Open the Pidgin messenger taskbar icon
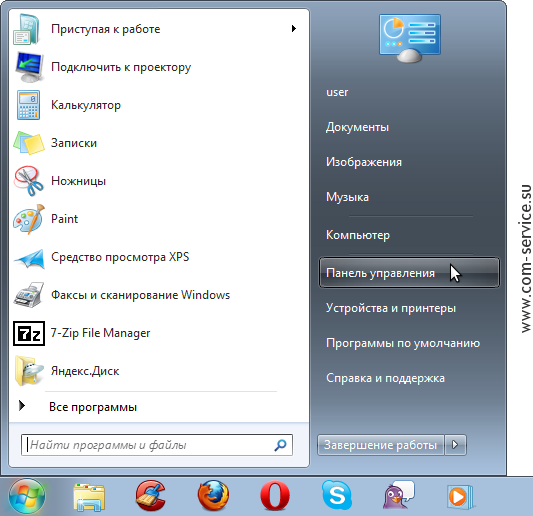 pos(398,495)
